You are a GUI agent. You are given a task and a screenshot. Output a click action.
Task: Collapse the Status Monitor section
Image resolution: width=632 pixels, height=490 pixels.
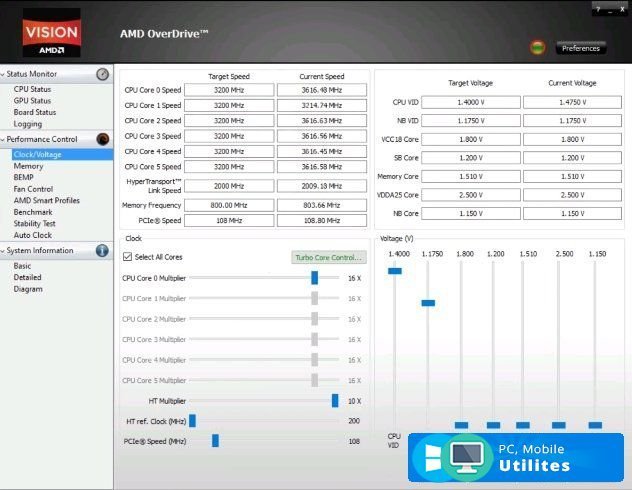(3, 74)
